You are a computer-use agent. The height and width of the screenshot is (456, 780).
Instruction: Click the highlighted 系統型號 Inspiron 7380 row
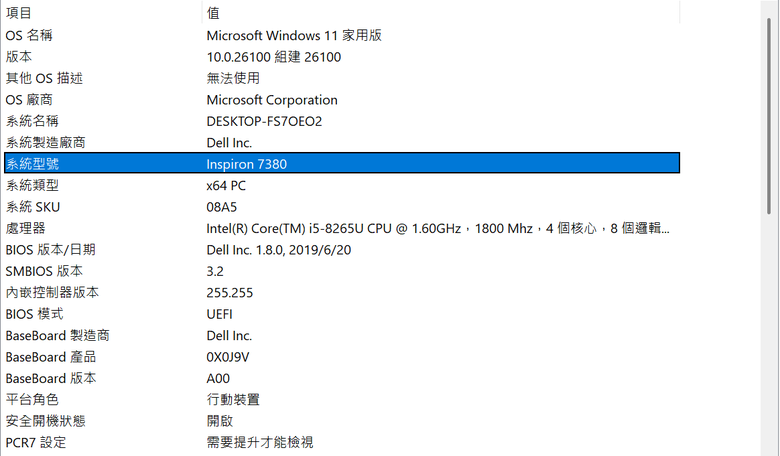pyautogui.click(x=342, y=164)
